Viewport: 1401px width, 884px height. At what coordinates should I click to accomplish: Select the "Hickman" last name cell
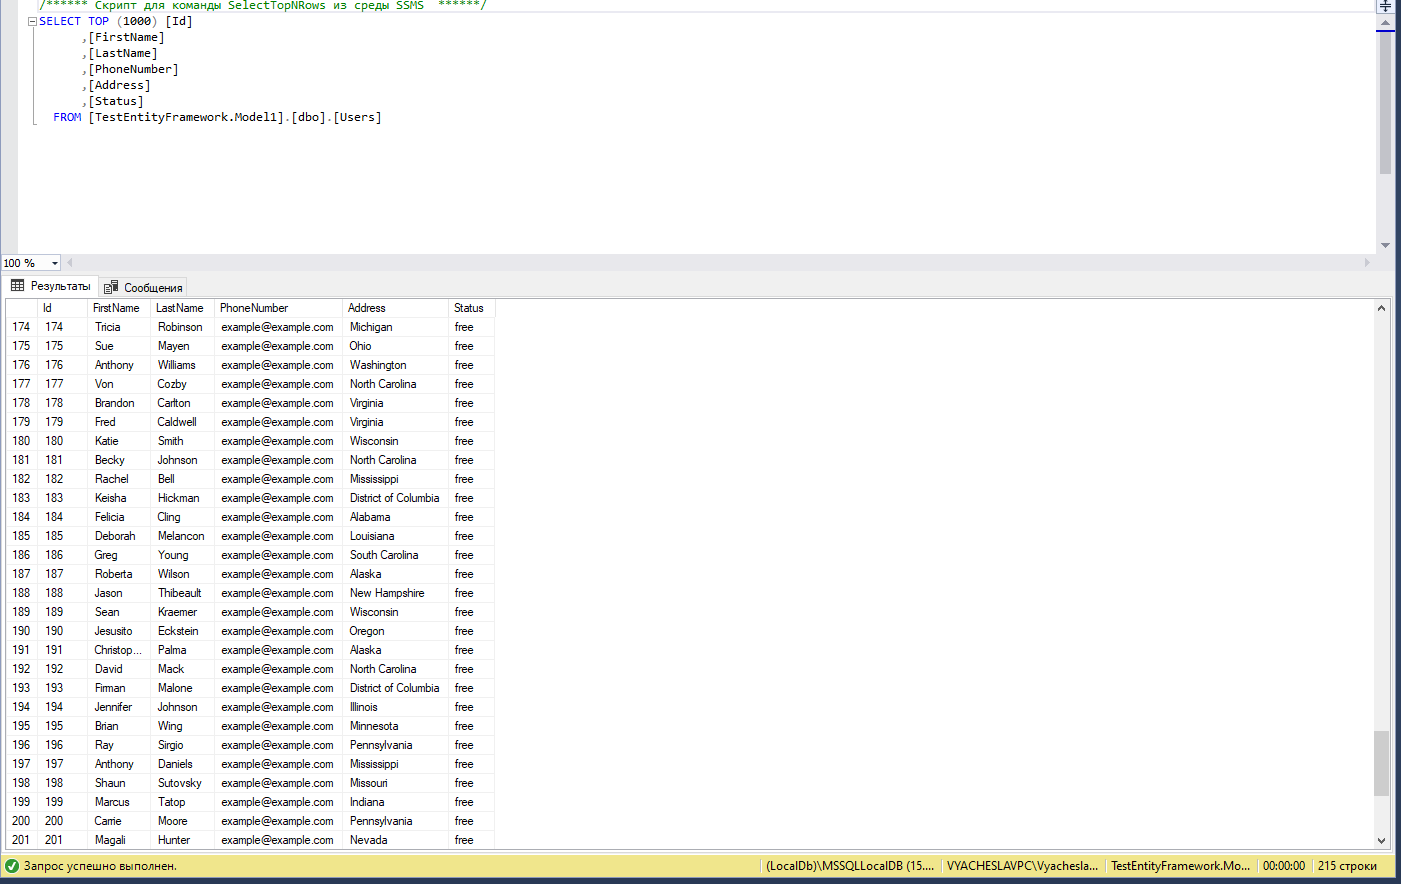pos(182,498)
